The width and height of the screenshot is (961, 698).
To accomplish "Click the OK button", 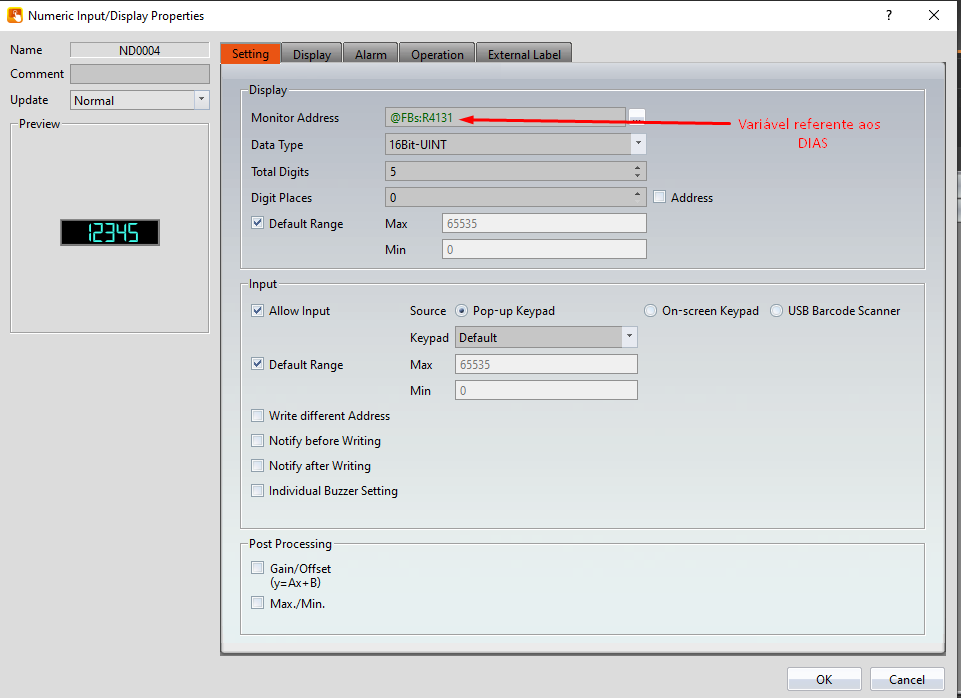I will pos(823,679).
